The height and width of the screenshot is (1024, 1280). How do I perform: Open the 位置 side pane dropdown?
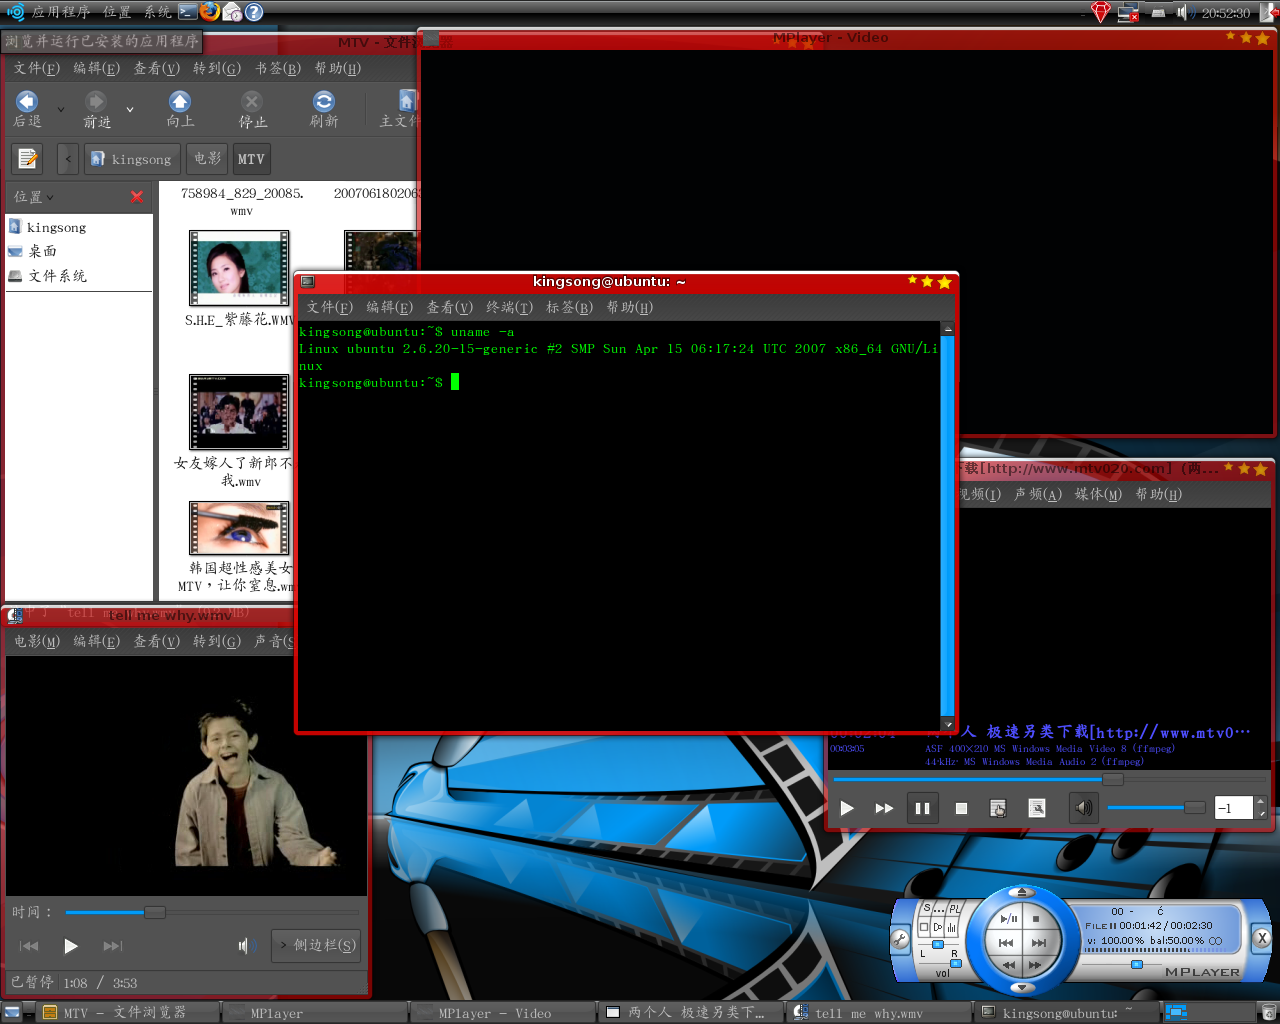point(34,197)
